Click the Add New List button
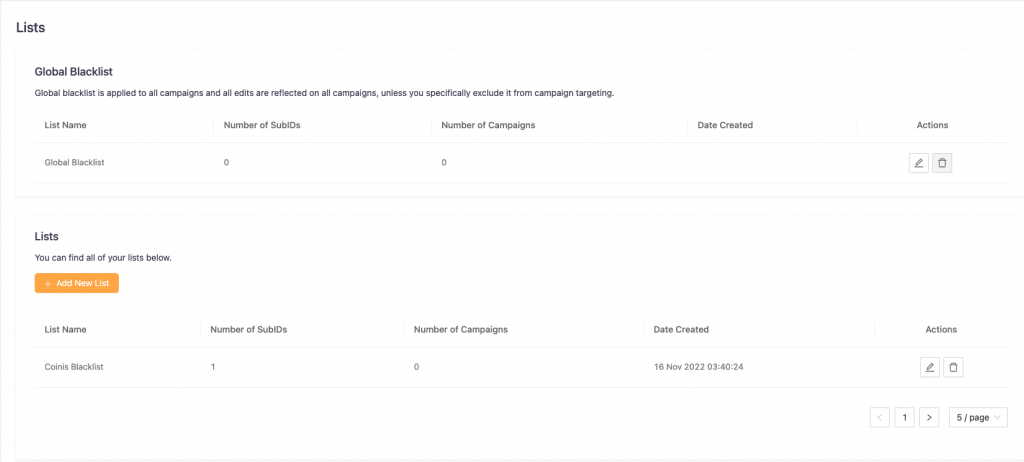 coord(77,284)
